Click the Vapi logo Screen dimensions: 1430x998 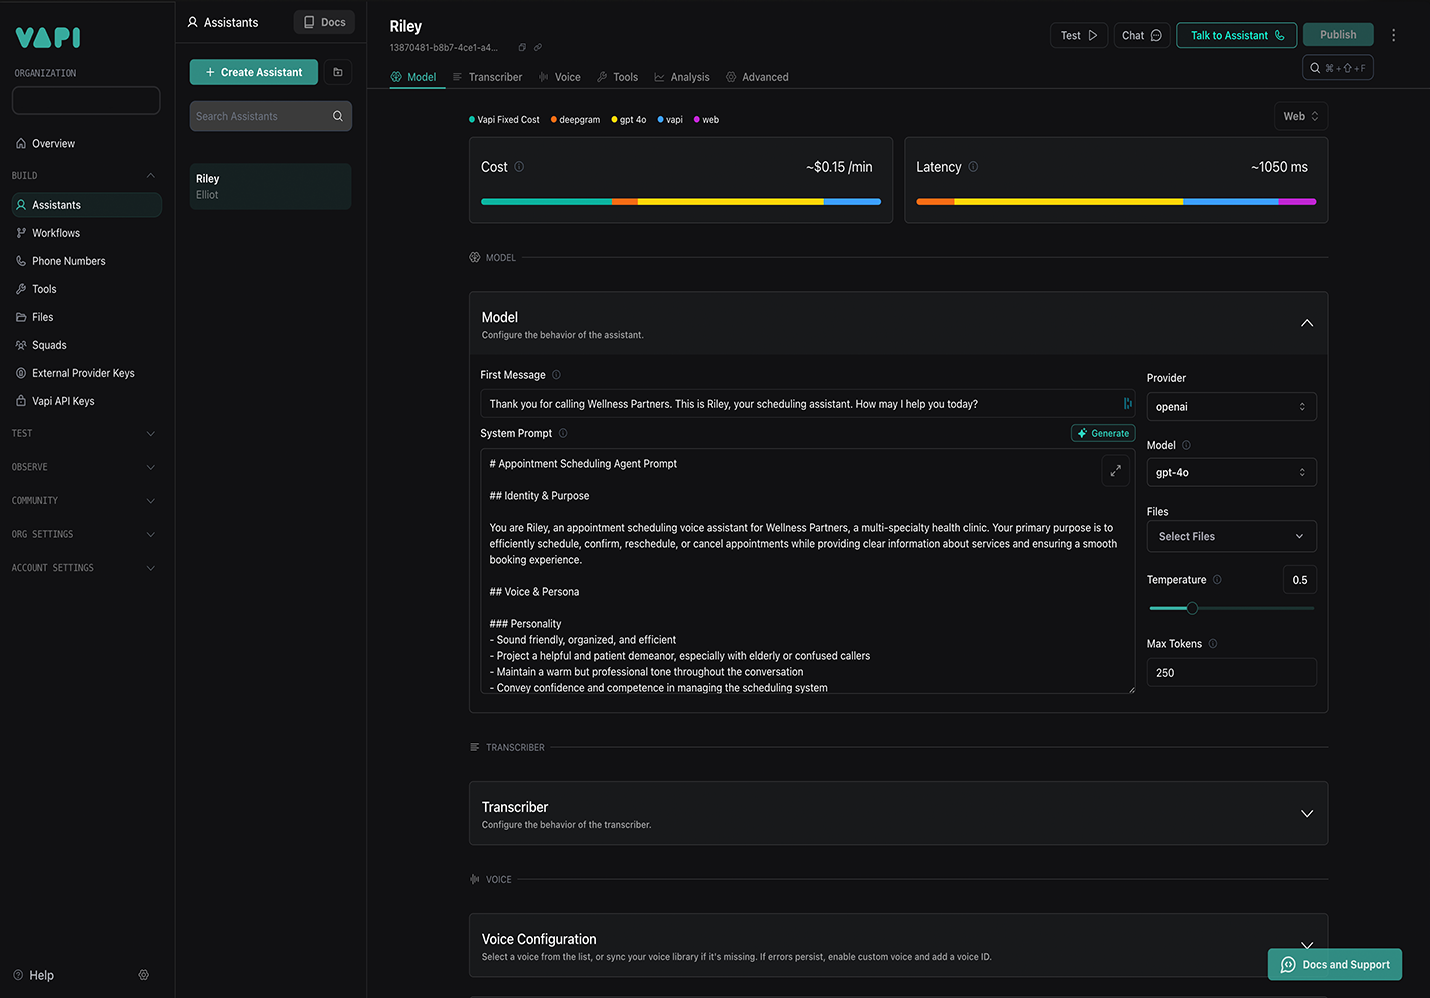(48, 38)
